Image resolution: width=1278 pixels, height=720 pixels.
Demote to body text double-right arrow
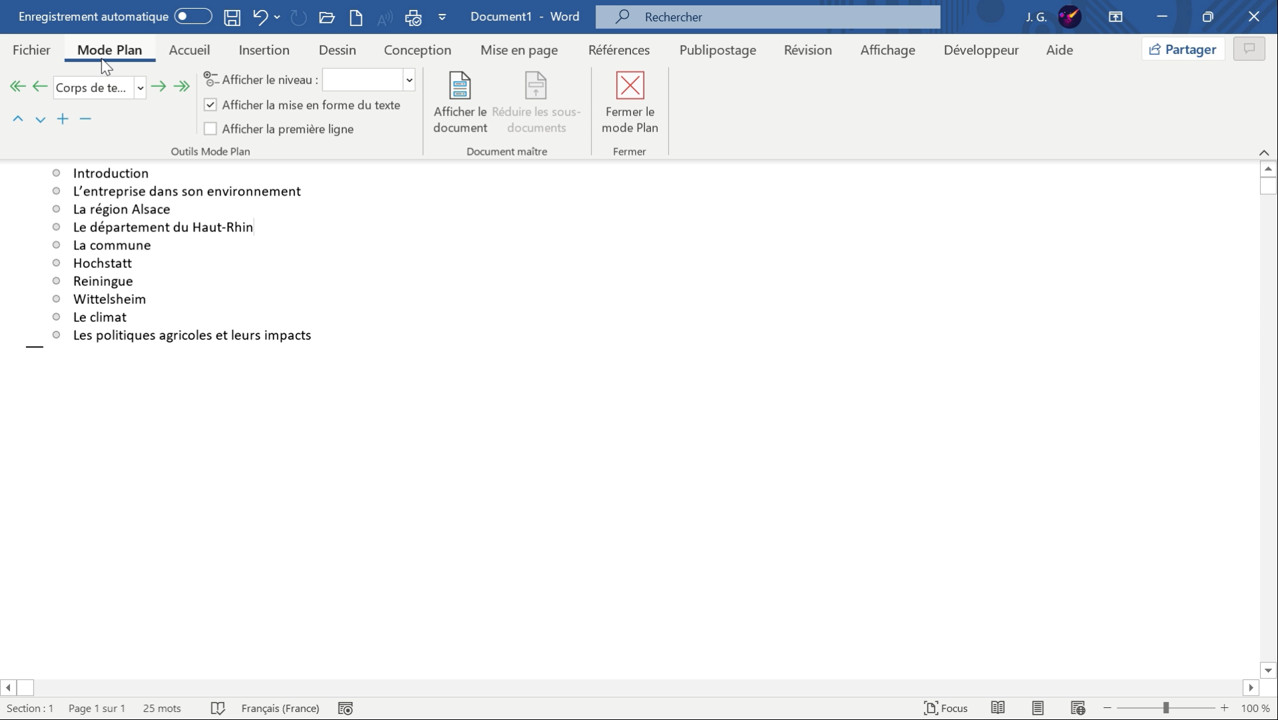(x=181, y=87)
